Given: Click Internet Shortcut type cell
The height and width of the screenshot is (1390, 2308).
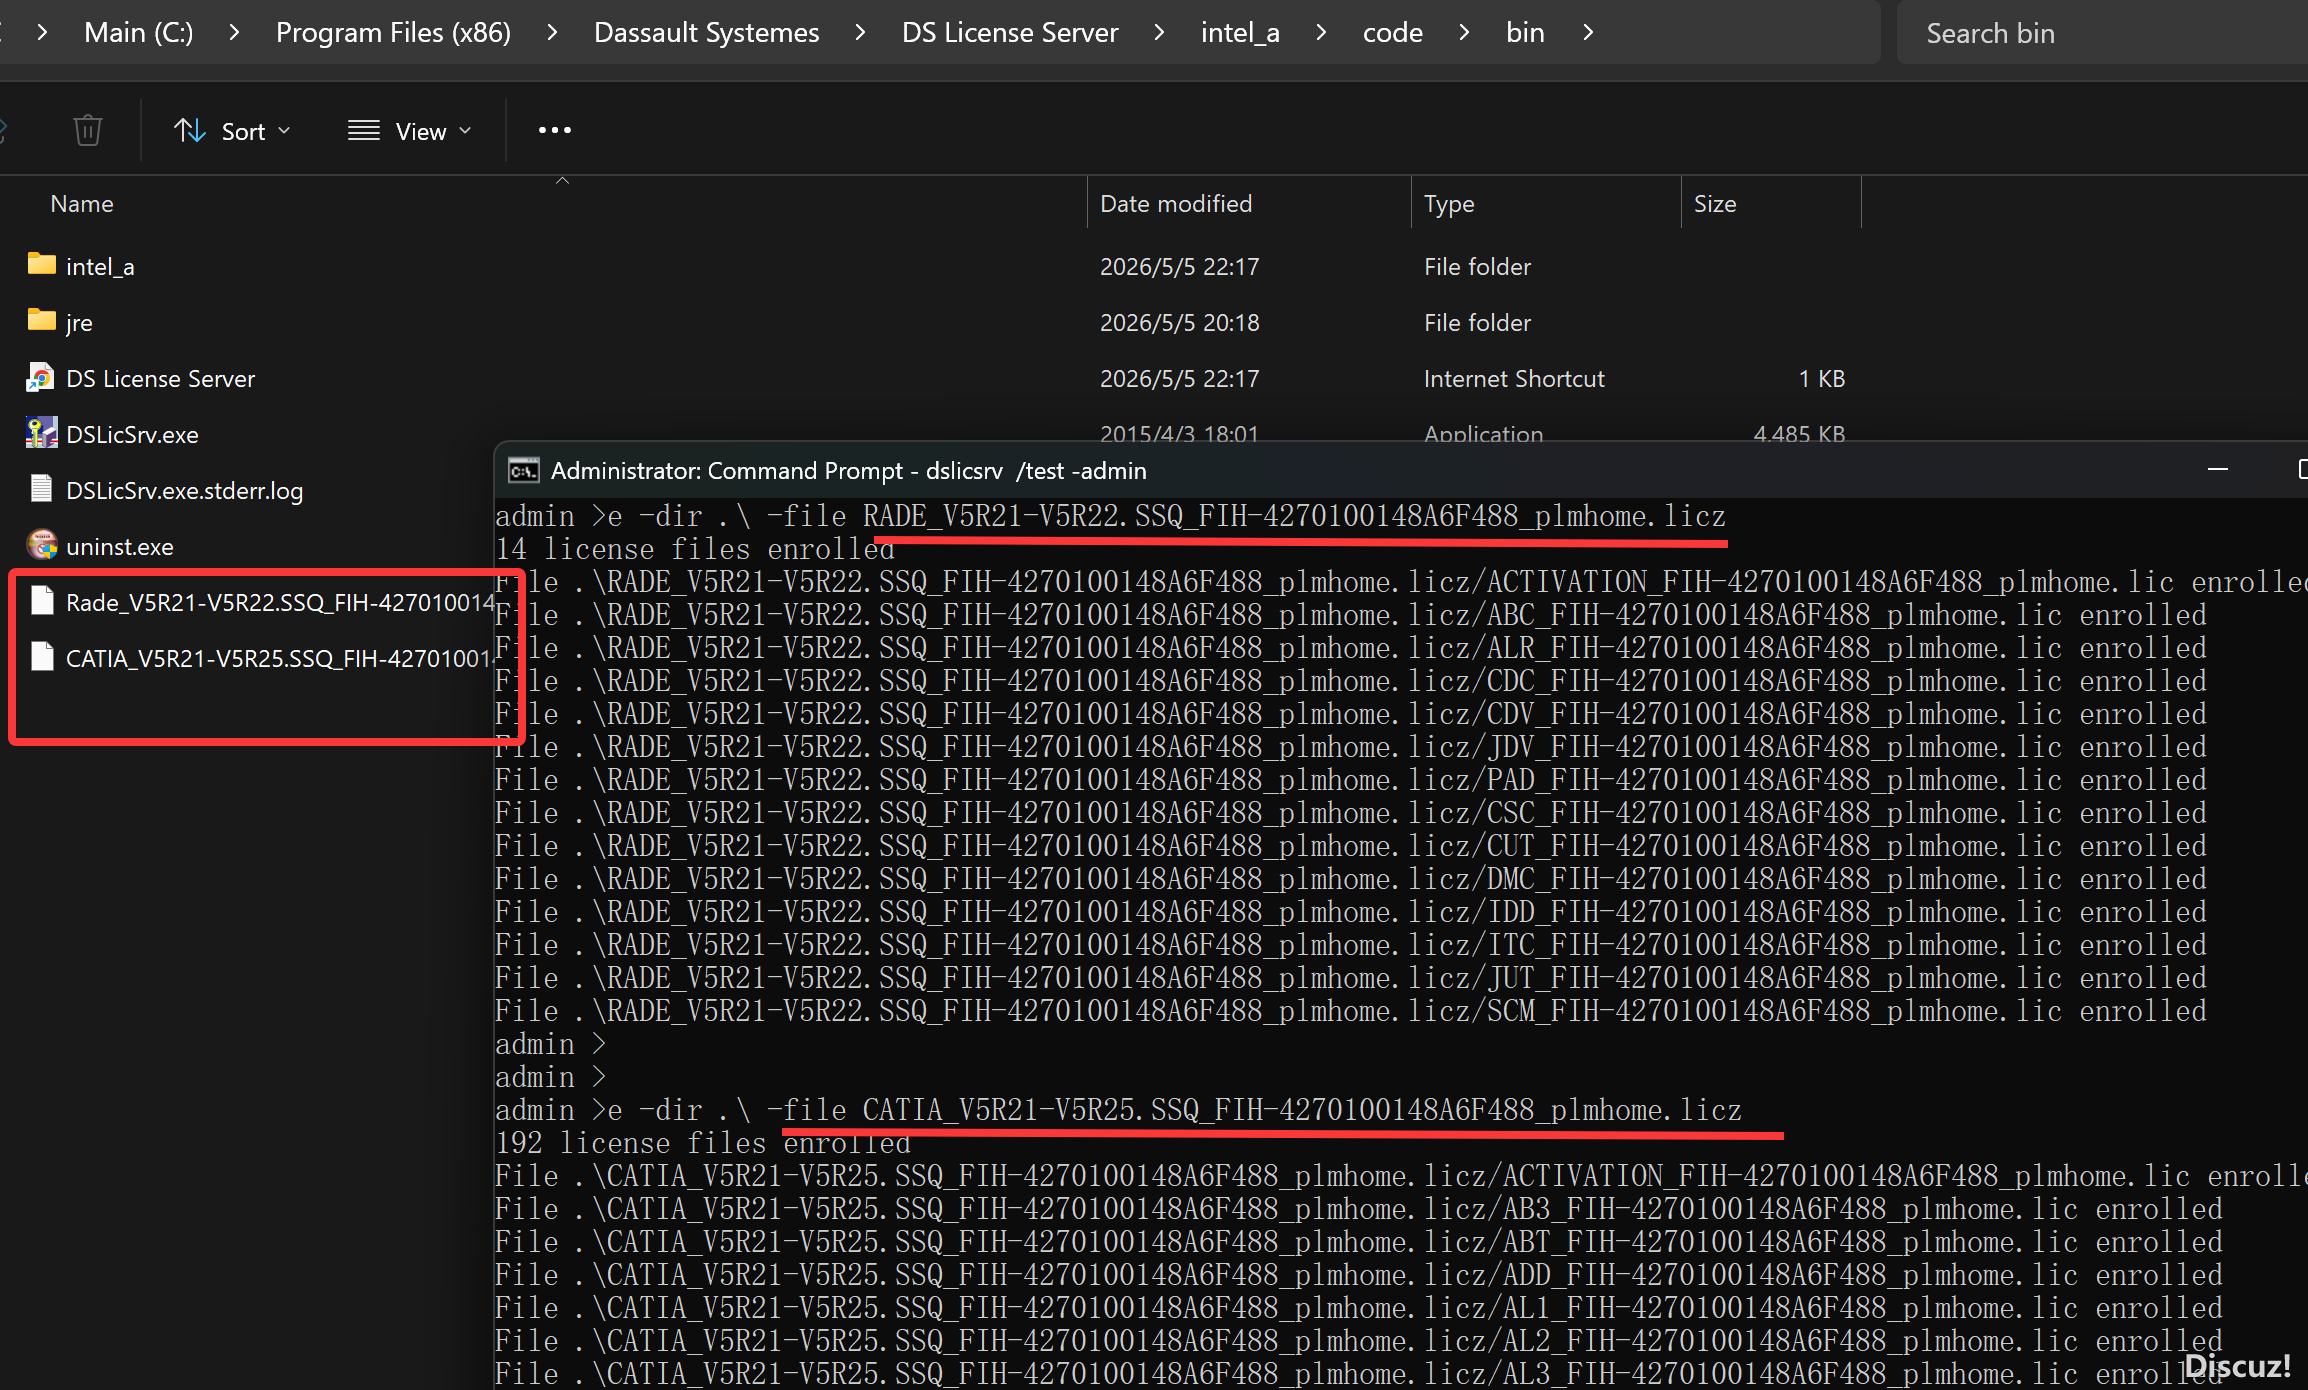Looking at the screenshot, I should pos(1514,379).
